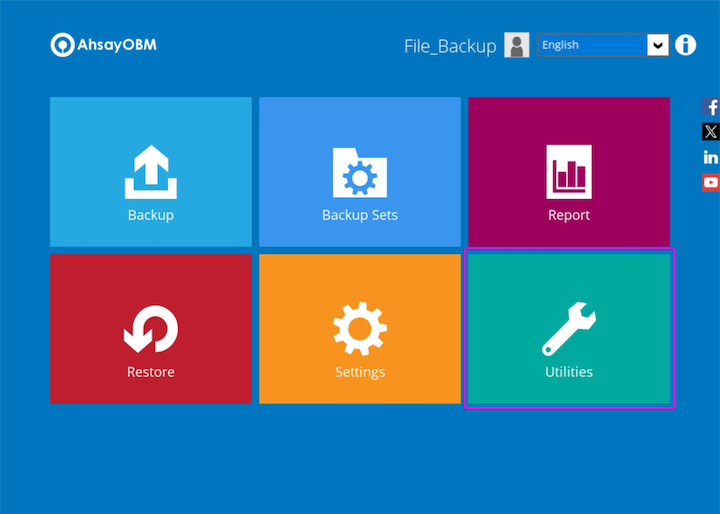Select the Restore tile label
This screenshot has width=720, height=514.
click(x=150, y=372)
